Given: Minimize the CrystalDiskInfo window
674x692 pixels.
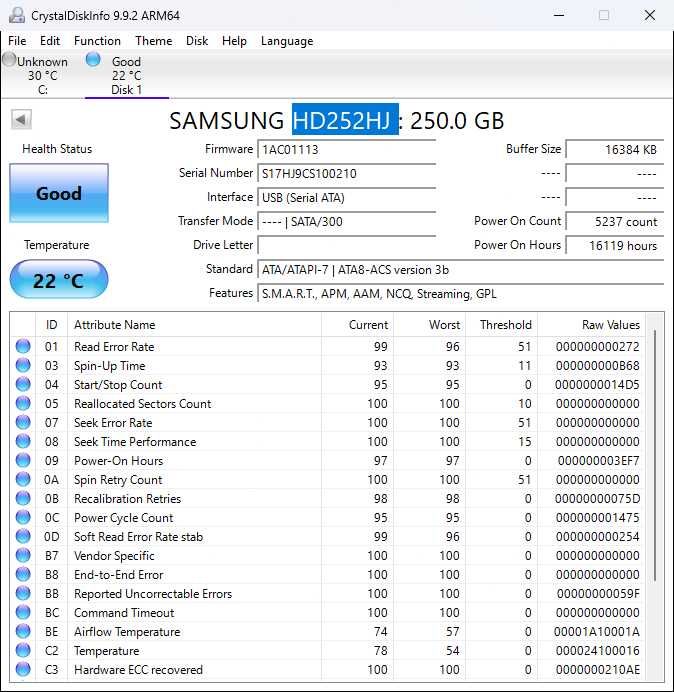Looking at the screenshot, I should [559, 15].
